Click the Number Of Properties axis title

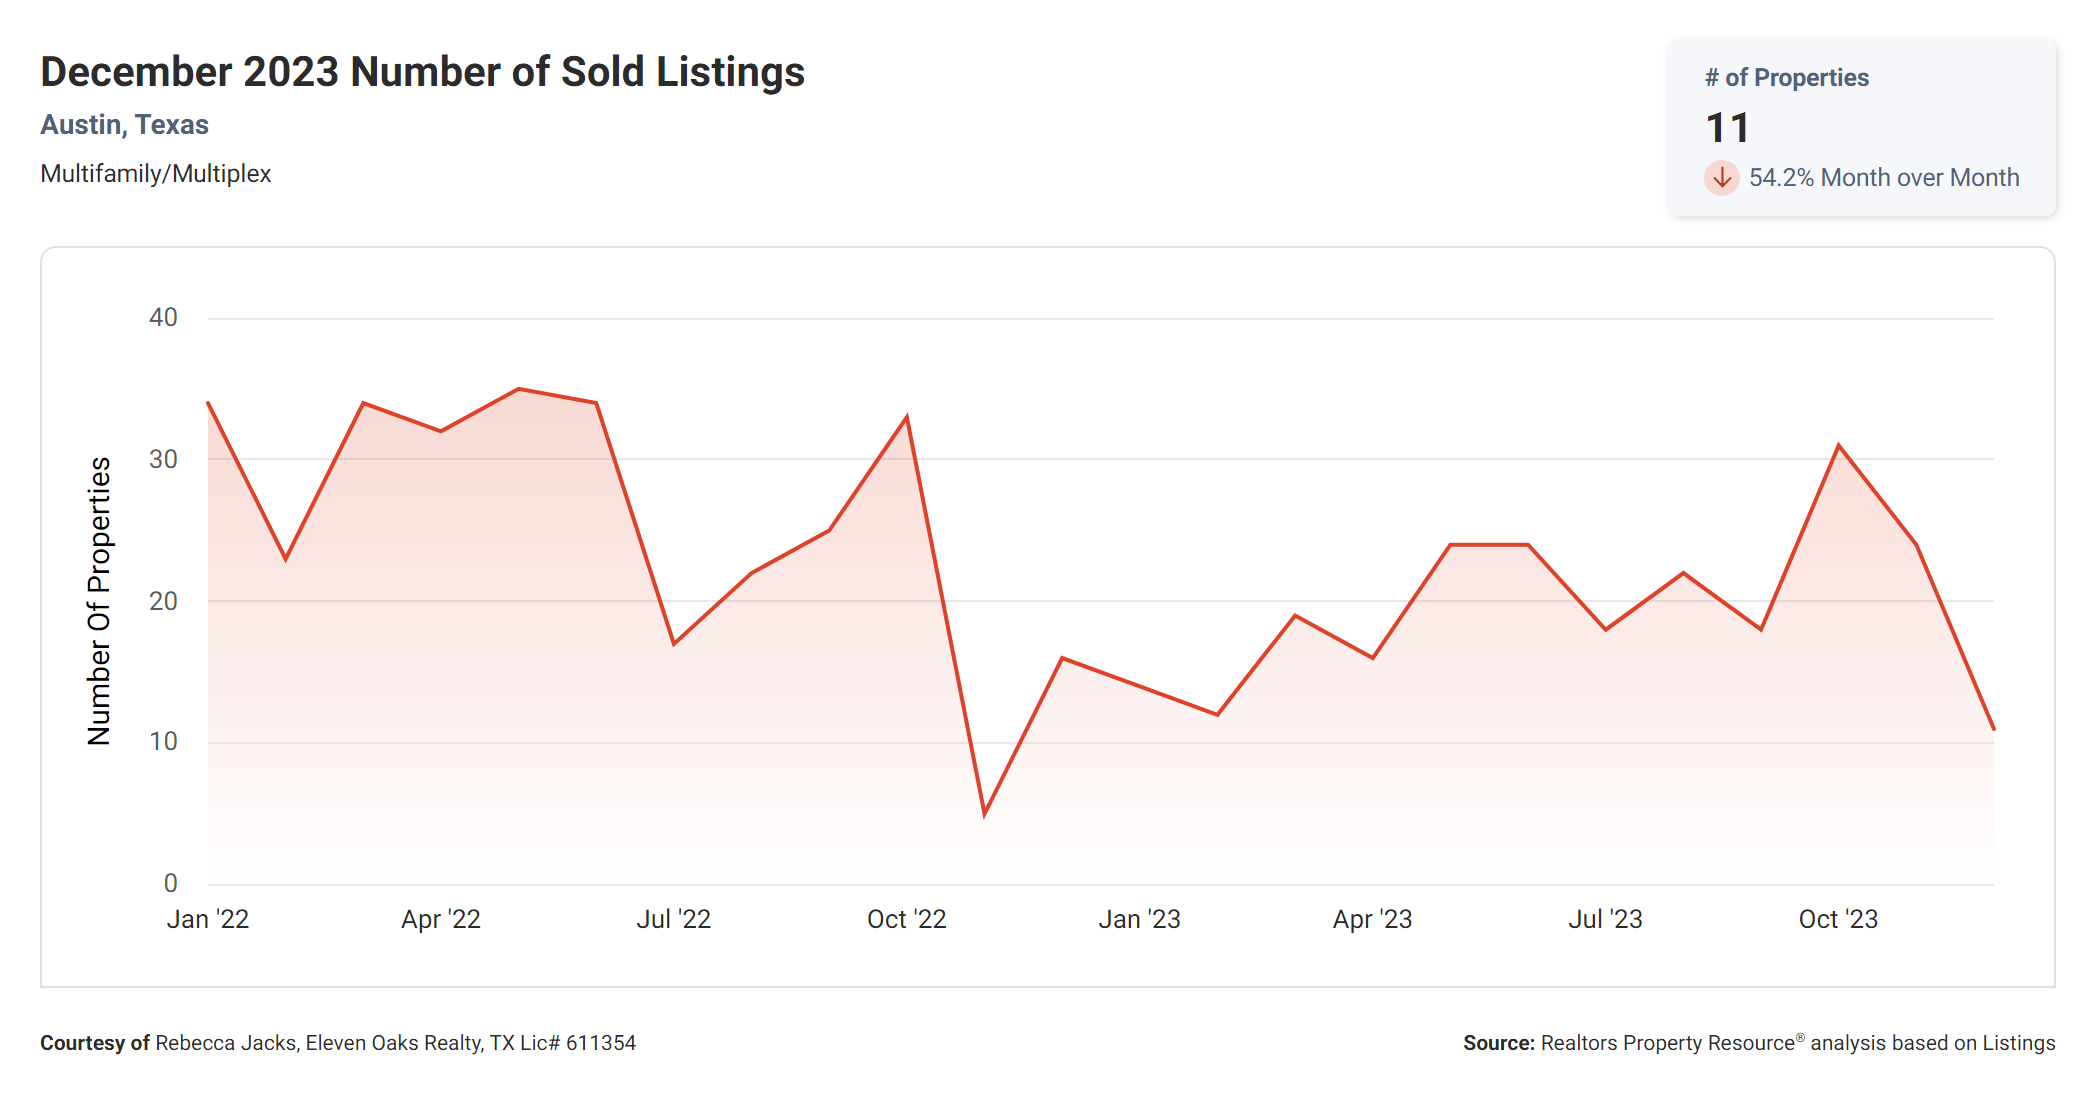[x=99, y=601]
